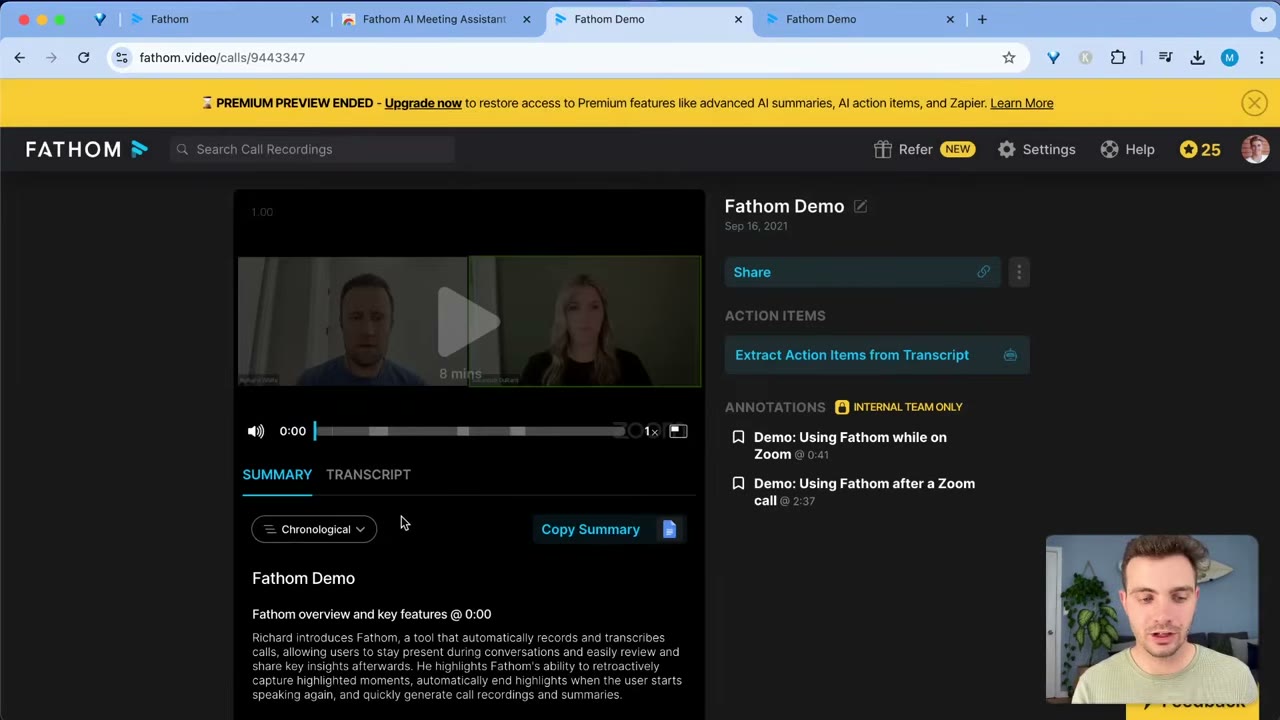
Task: Click the Upgrade now link
Action: [x=423, y=103]
